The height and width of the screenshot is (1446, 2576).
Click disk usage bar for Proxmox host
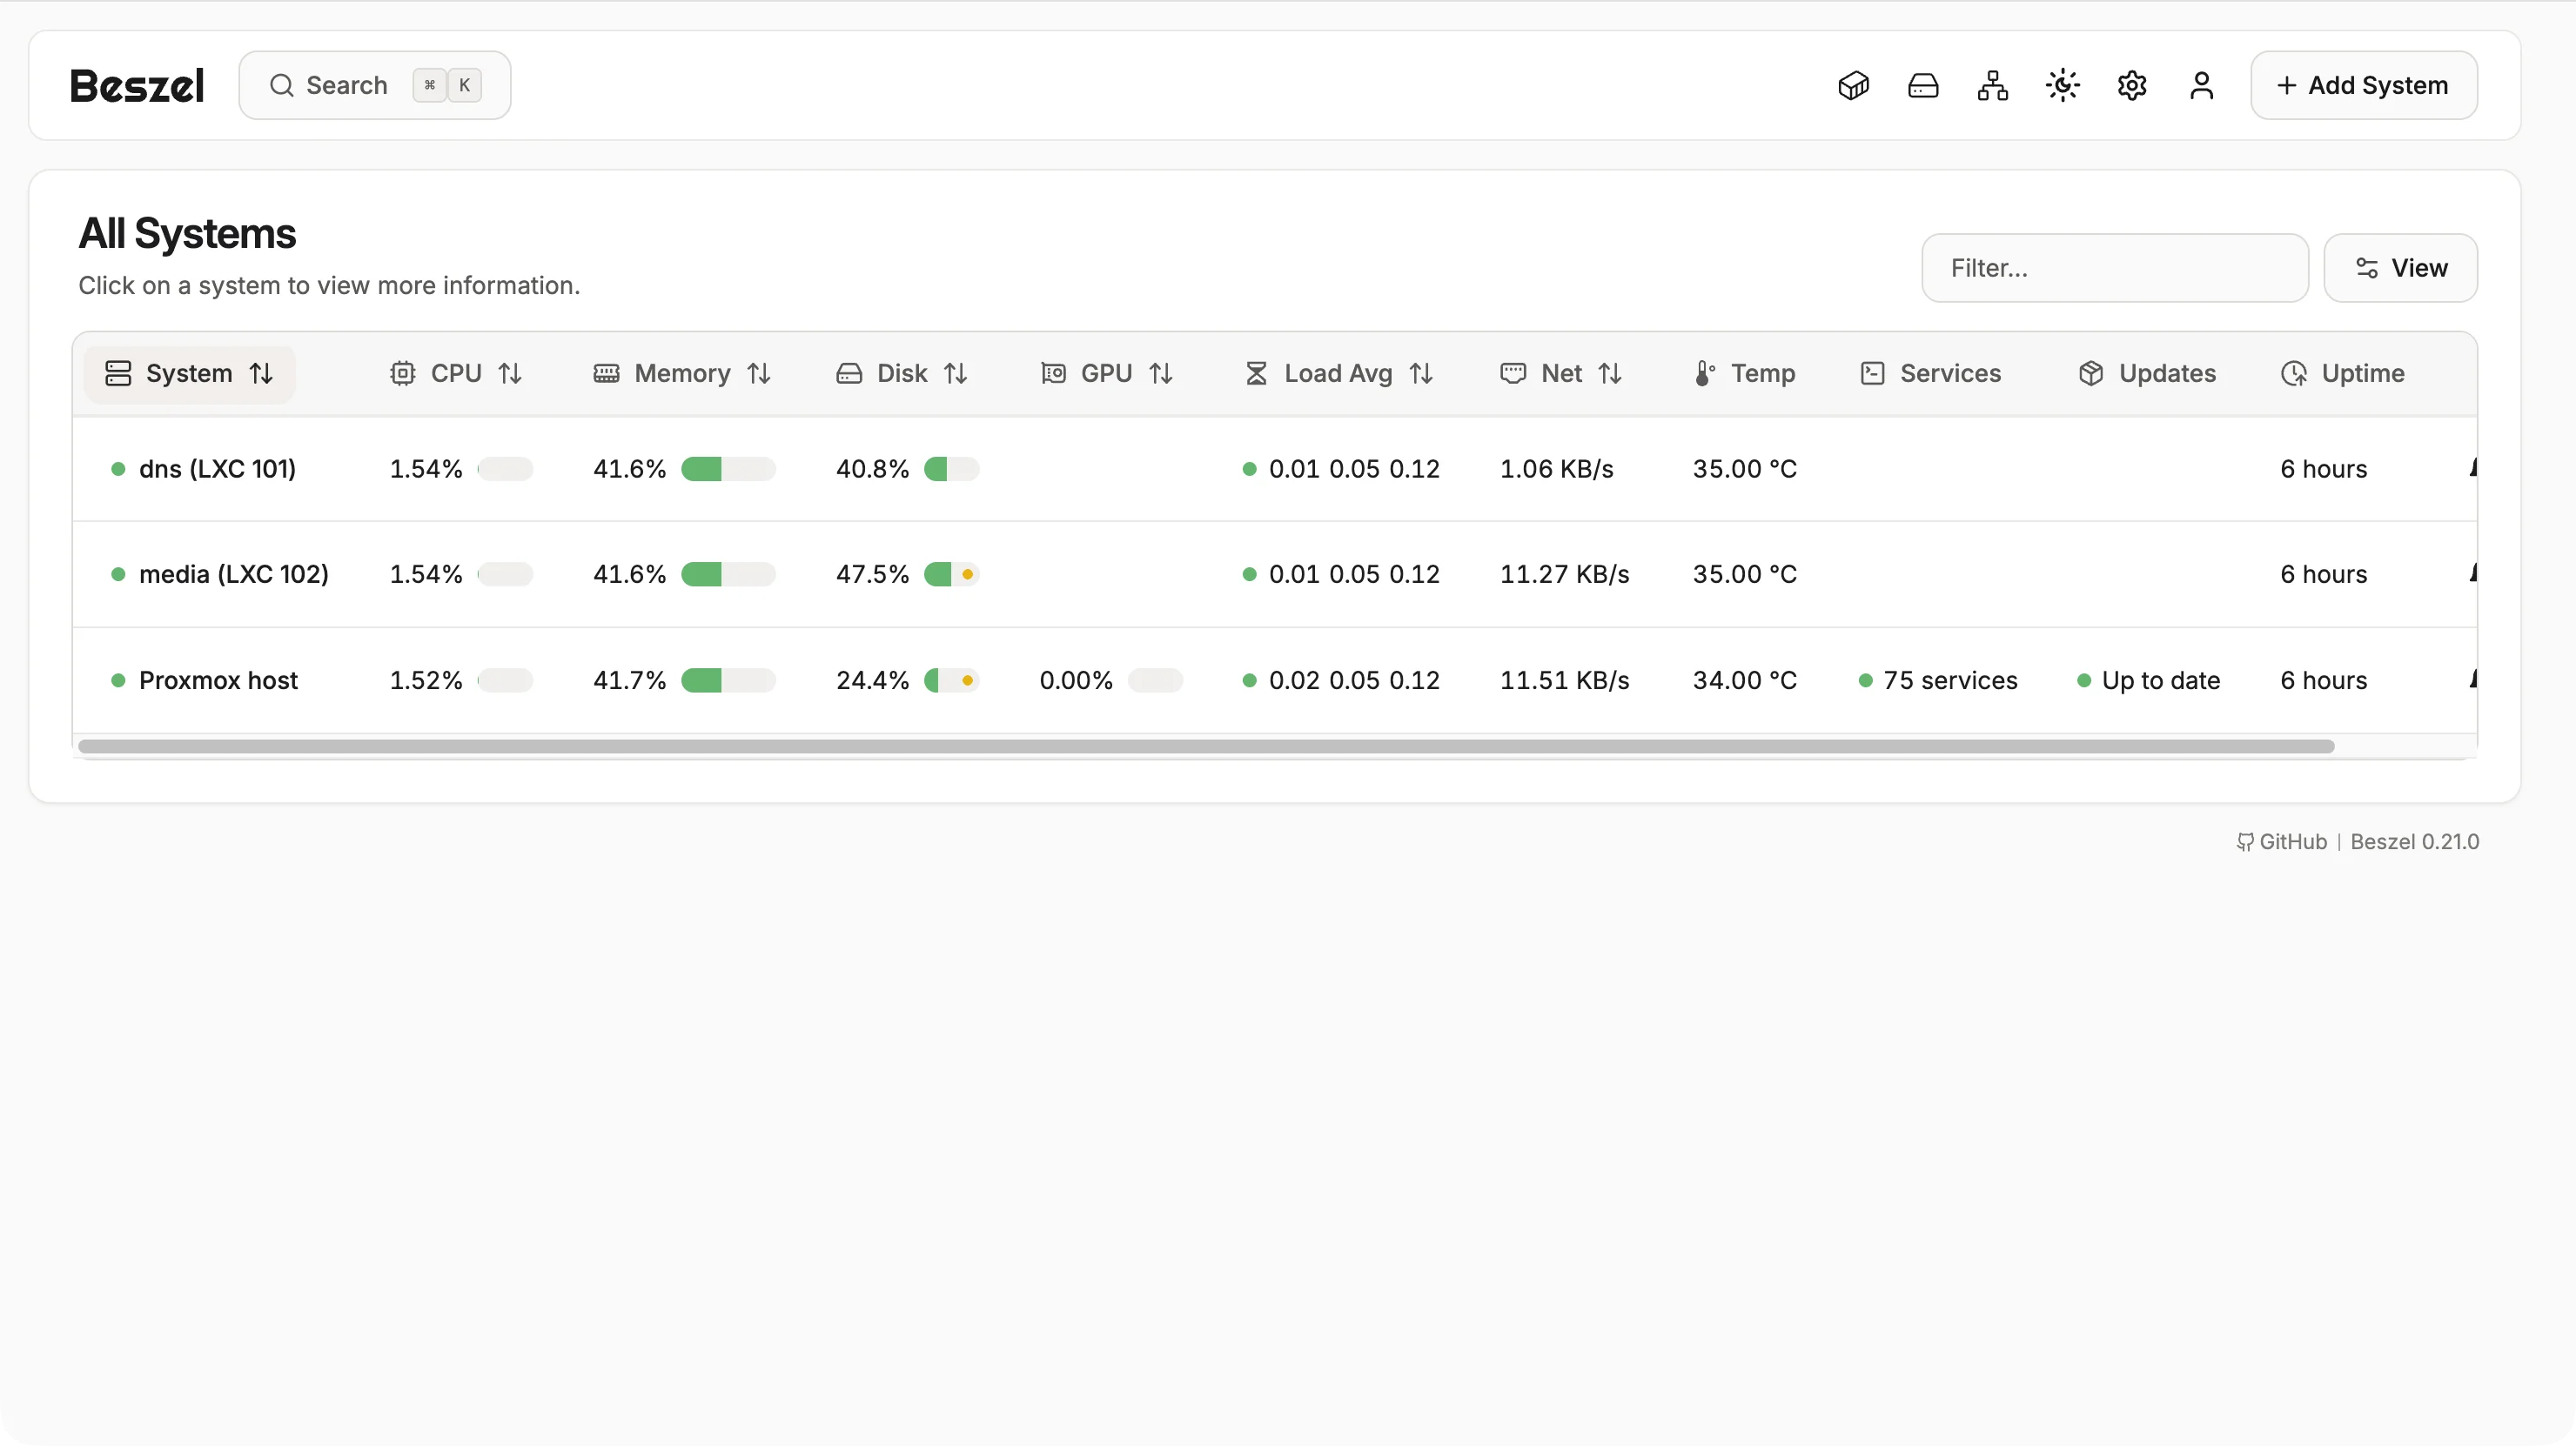951,681
